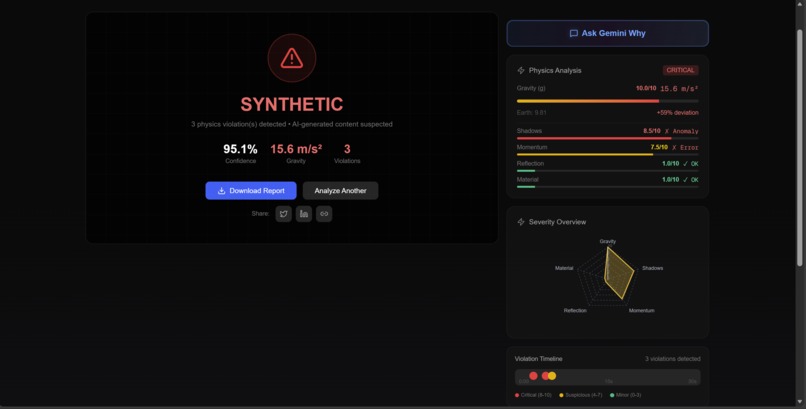Click the Reflection score bar
The height and width of the screenshot is (409, 806).
click(x=608, y=171)
